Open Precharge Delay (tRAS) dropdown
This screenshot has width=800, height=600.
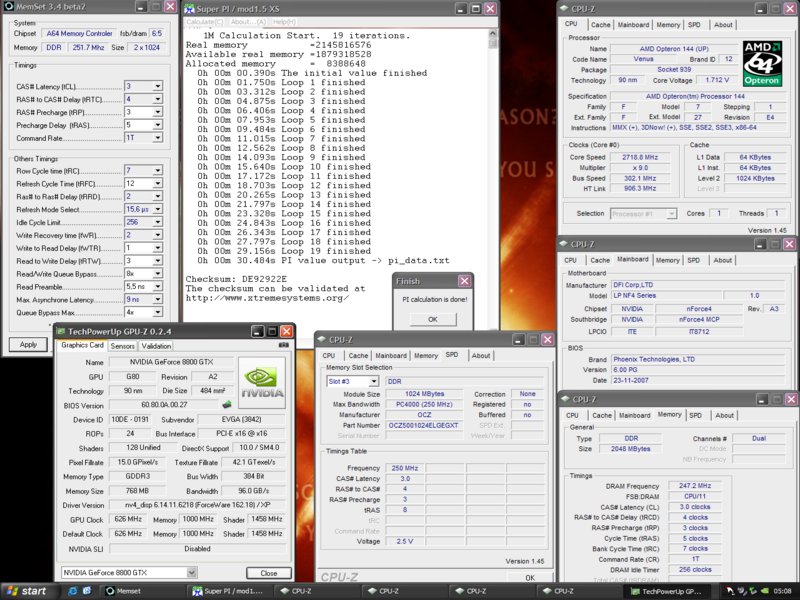pos(158,125)
